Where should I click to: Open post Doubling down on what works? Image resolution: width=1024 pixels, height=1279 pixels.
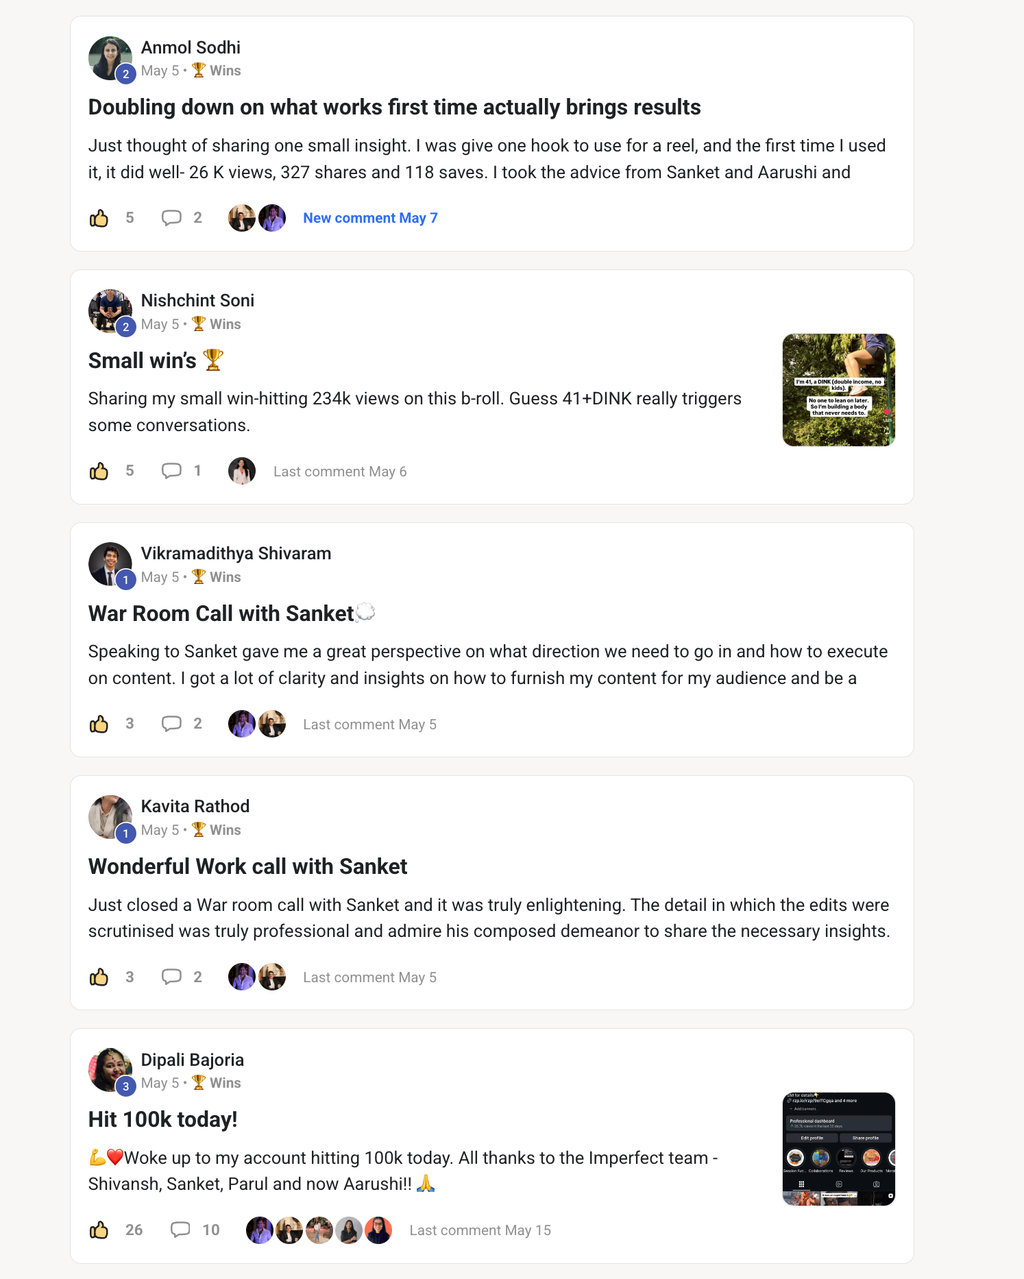tap(394, 107)
